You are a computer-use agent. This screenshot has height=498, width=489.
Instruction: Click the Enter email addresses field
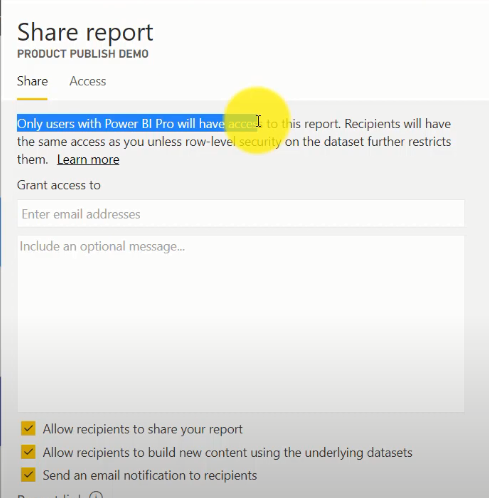coord(241,214)
